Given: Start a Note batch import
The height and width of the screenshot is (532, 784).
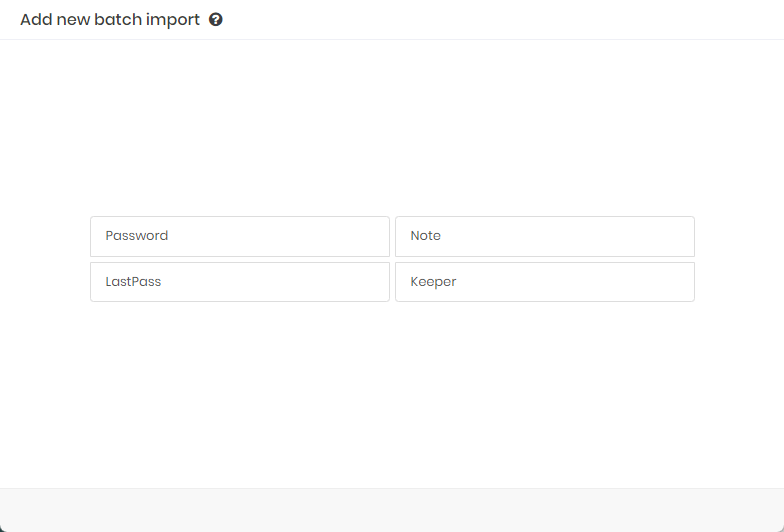Looking at the screenshot, I should (545, 236).
